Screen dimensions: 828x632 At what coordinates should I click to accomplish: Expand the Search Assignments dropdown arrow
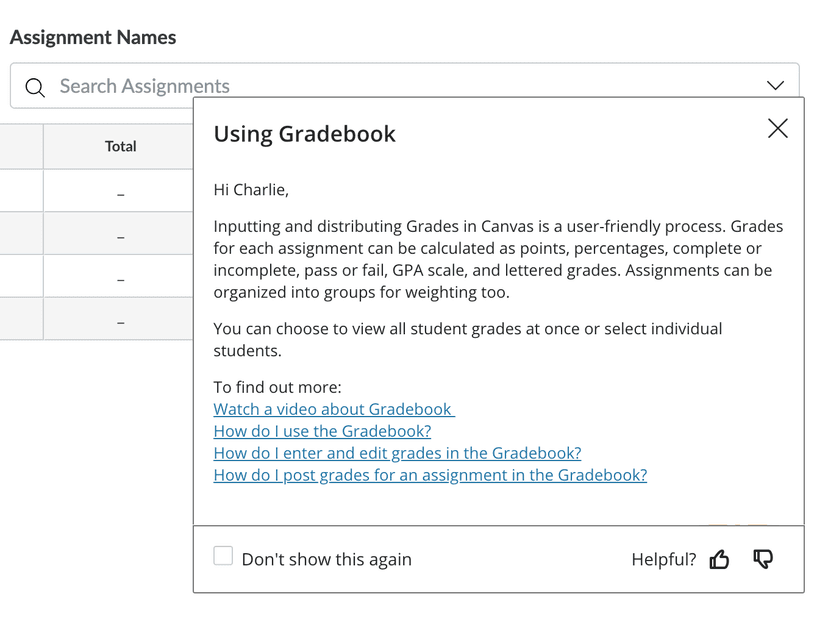pyautogui.click(x=775, y=86)
